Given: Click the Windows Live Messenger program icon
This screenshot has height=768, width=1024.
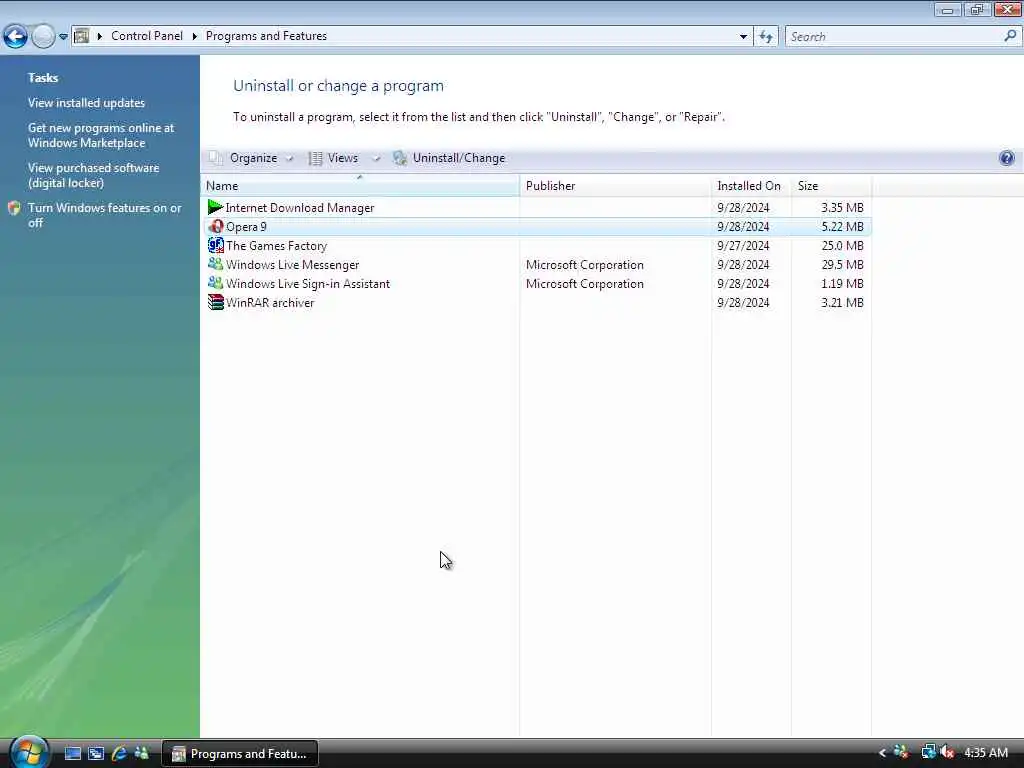Looking at the screenshot, I should click(216, 264).
